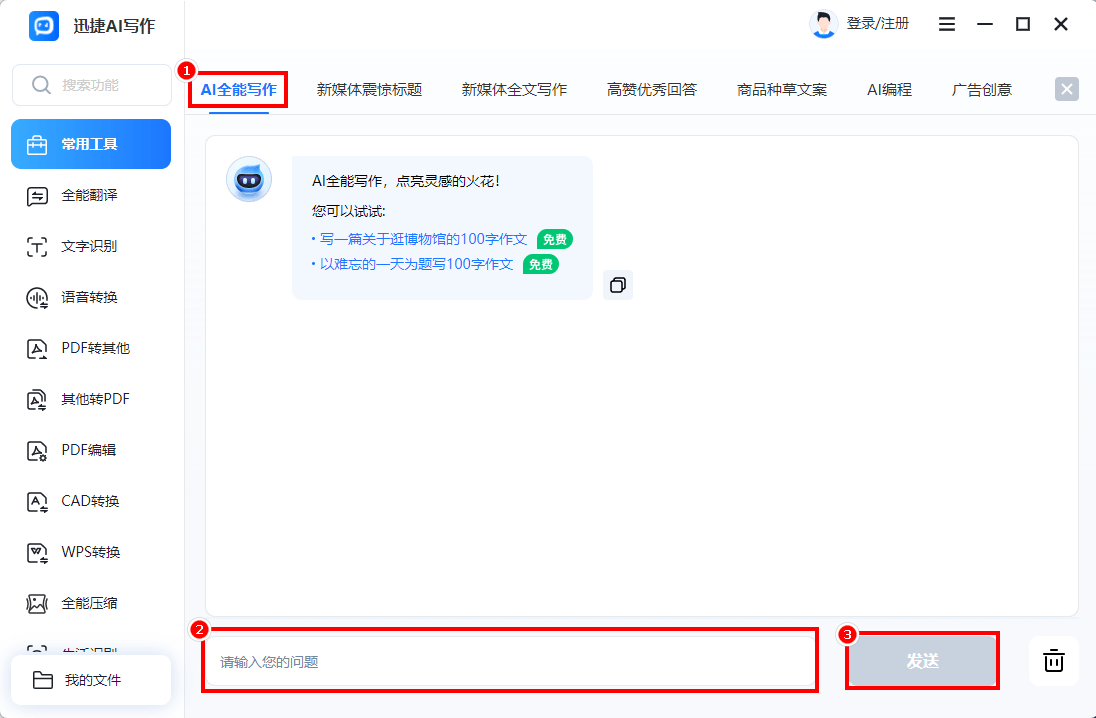
Task: Click the 我的文件 folder icon
Action: click(x=43, y=680)
